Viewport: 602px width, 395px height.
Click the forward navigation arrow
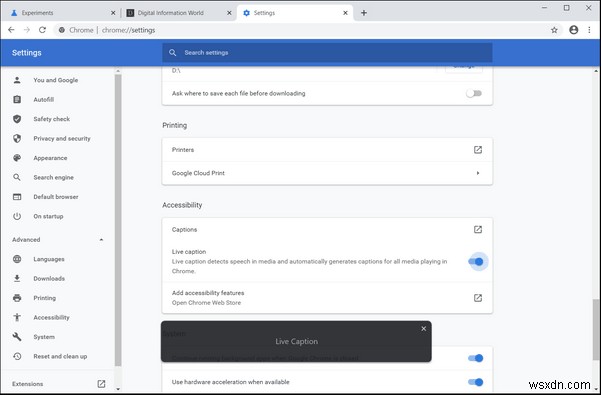[27, 30]
